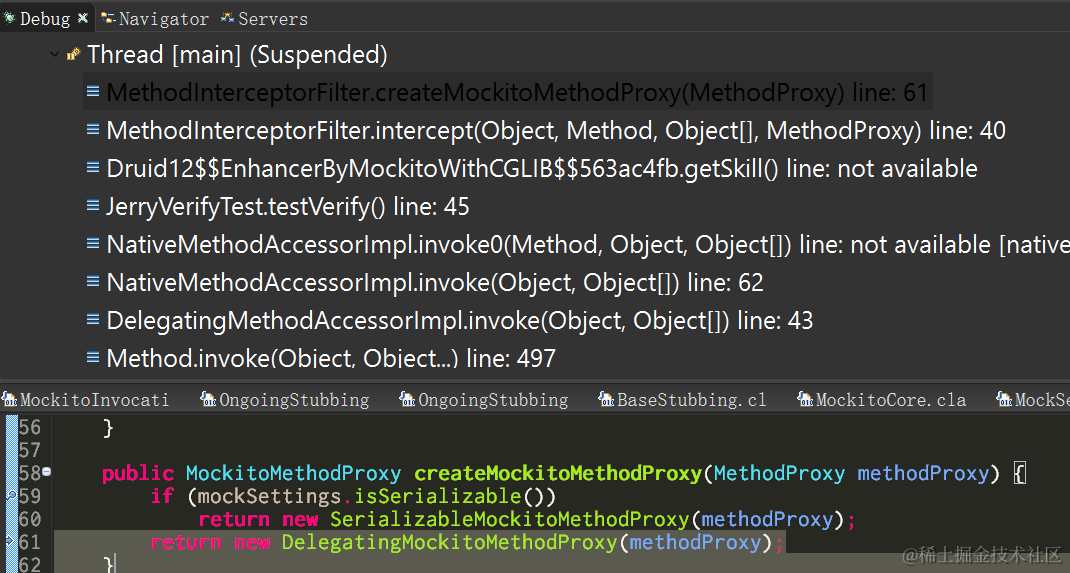Click stack frame icon beside MethodInterceptorFilter.intercept
This screenshot has width=1070, height=573.
(93, 130)
